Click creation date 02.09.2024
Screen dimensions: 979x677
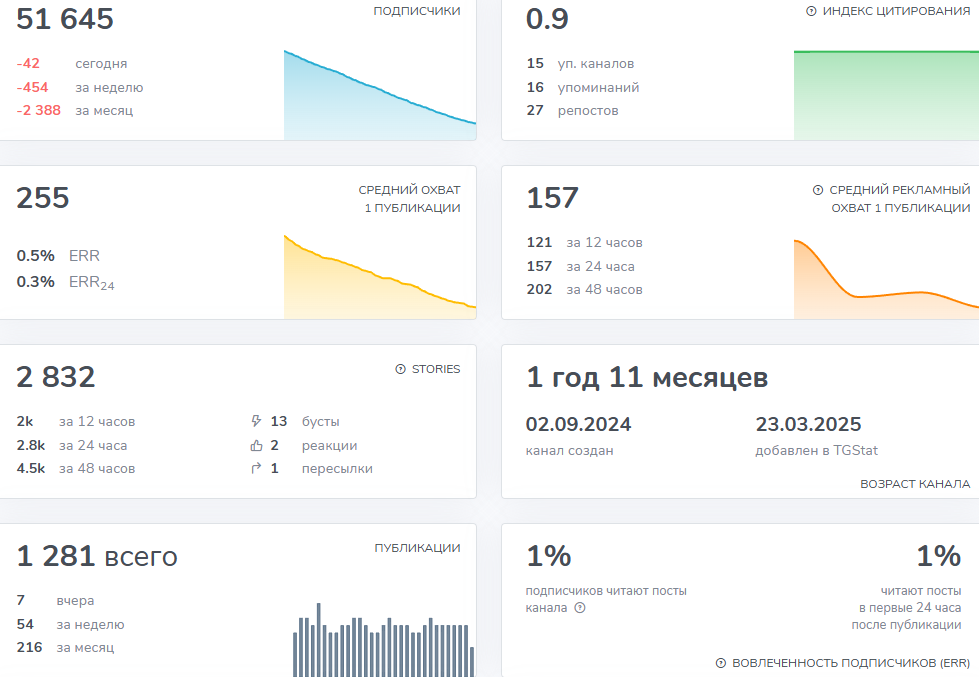578,425
